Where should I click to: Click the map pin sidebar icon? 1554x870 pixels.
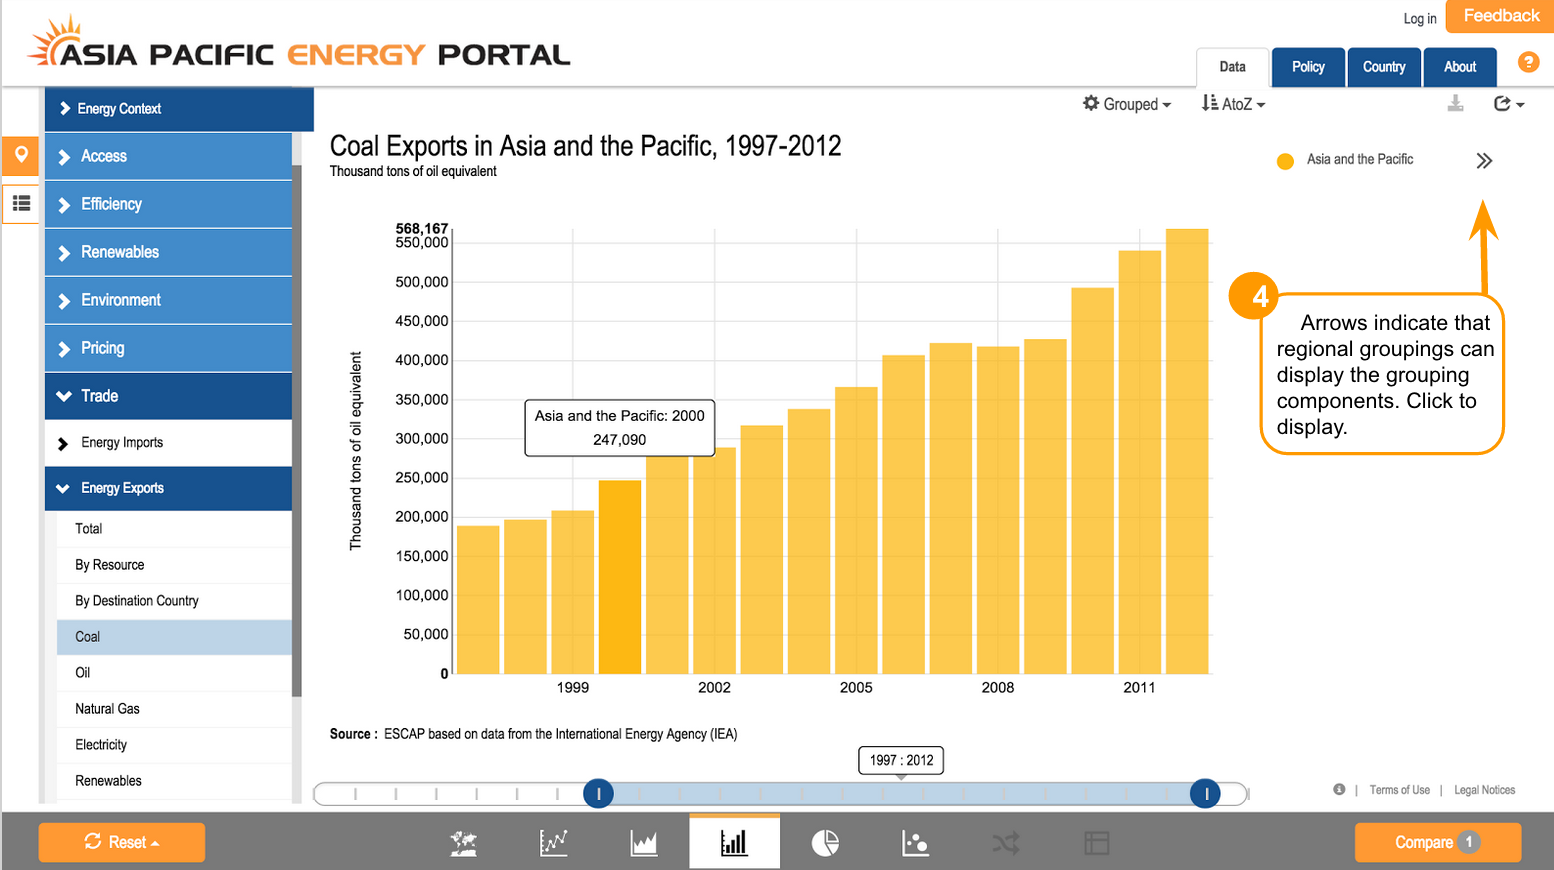click(21, 156)
